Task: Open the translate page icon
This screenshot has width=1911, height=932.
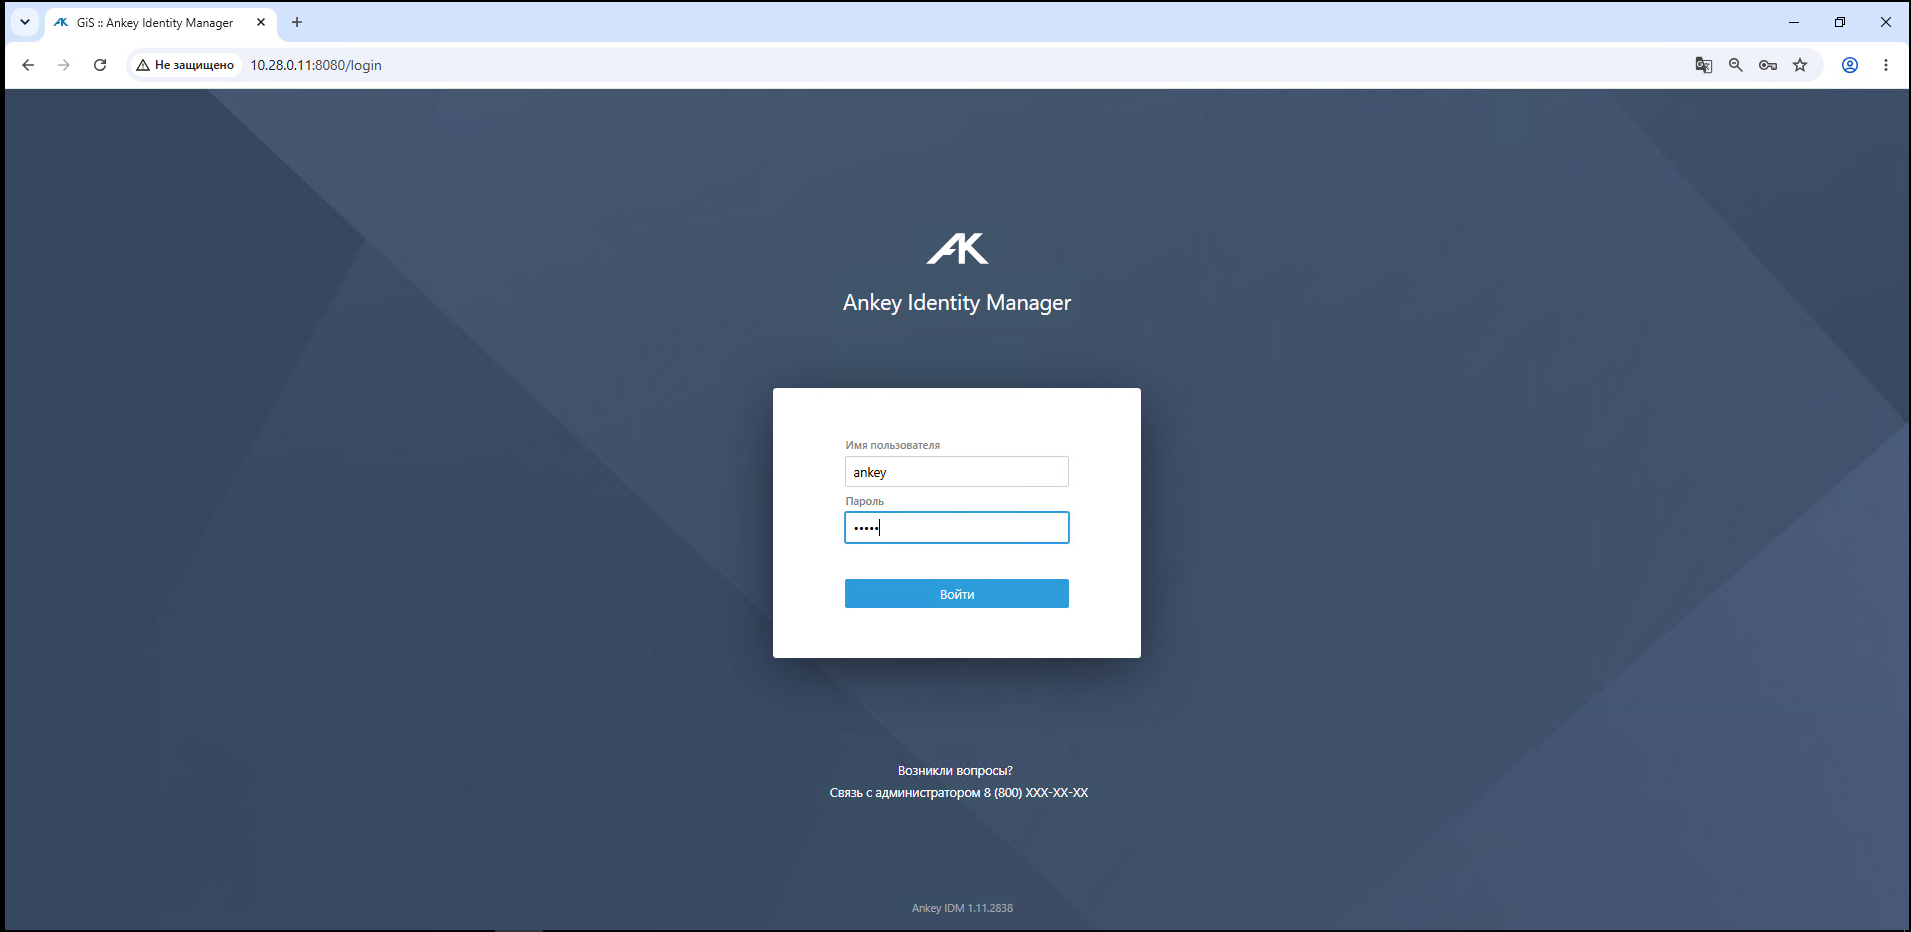Action: coord(1704,65)
